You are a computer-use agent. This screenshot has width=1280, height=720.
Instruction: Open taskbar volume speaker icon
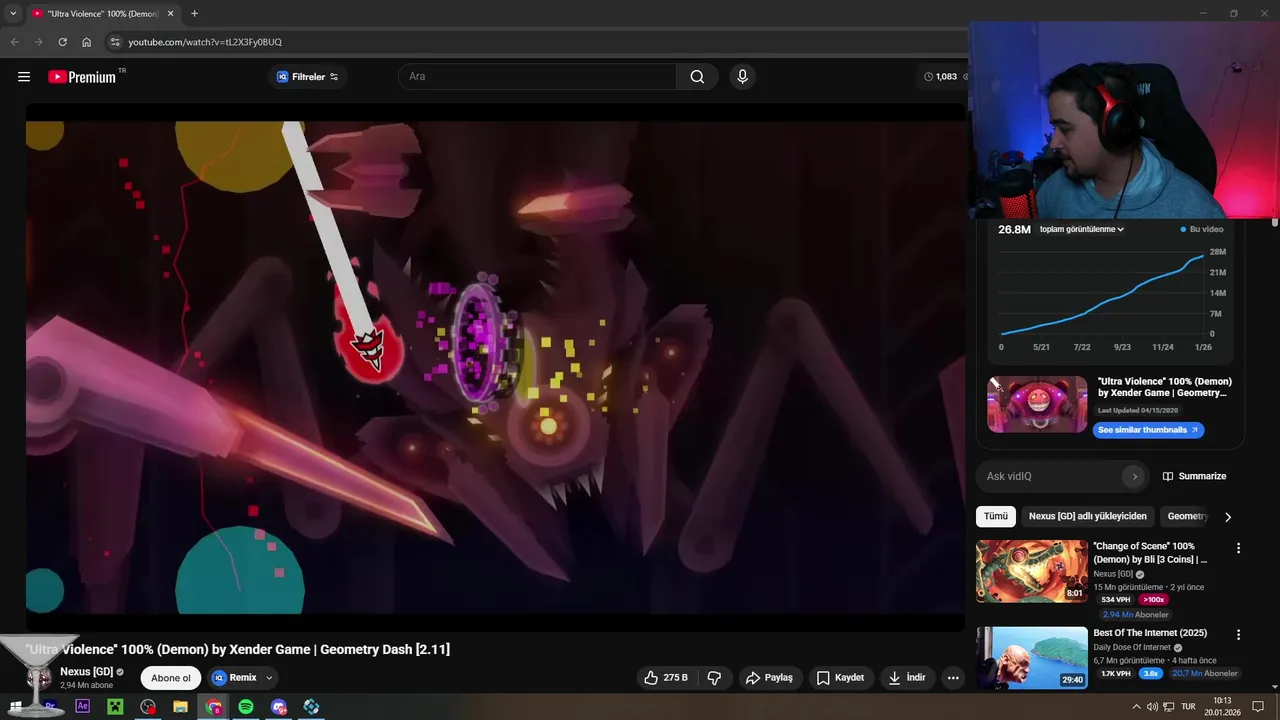(x=1152, y=707)
